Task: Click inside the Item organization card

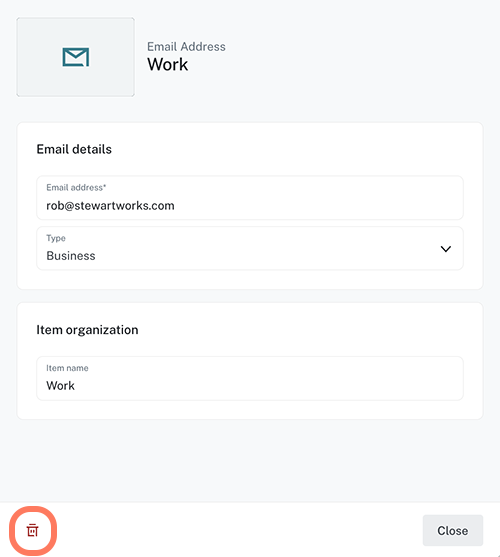Action: coord(250,361)
